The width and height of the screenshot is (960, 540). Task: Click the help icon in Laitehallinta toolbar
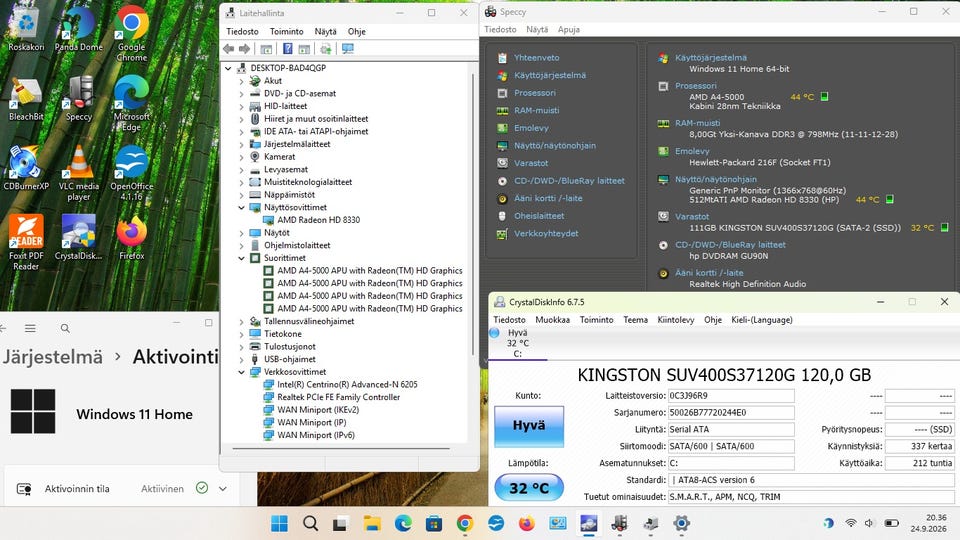pos(288,49)
